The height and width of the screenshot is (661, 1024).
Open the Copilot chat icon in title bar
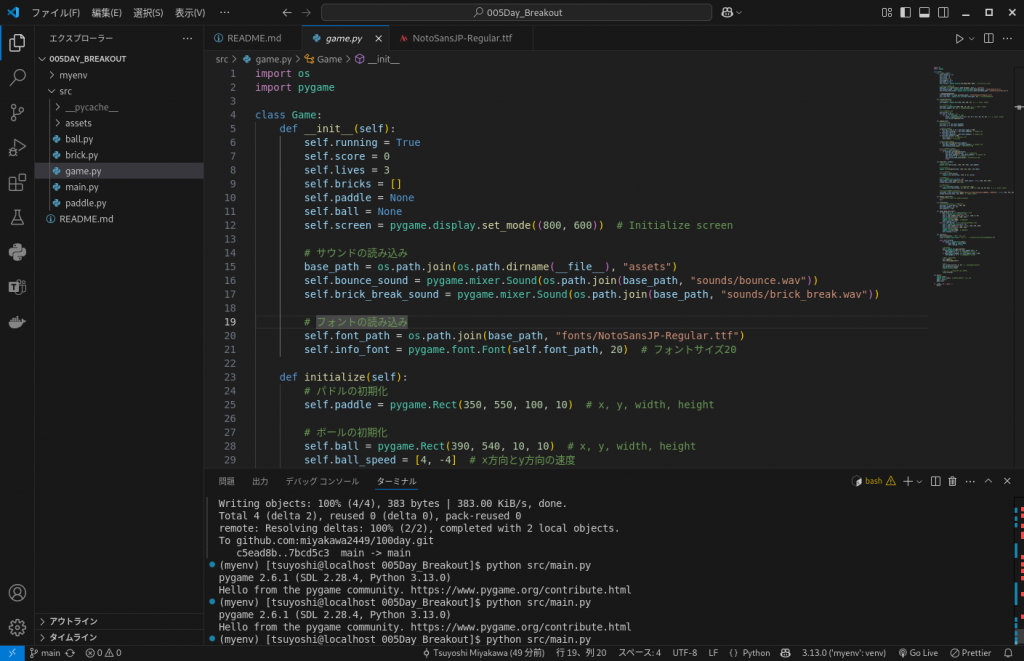(x=727, y=12)
